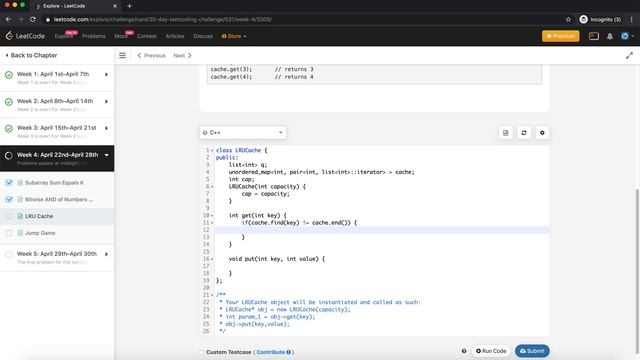Click the LRU Cache document icon
The width and height of the screenshot is (640, 360).
[20, 216]
